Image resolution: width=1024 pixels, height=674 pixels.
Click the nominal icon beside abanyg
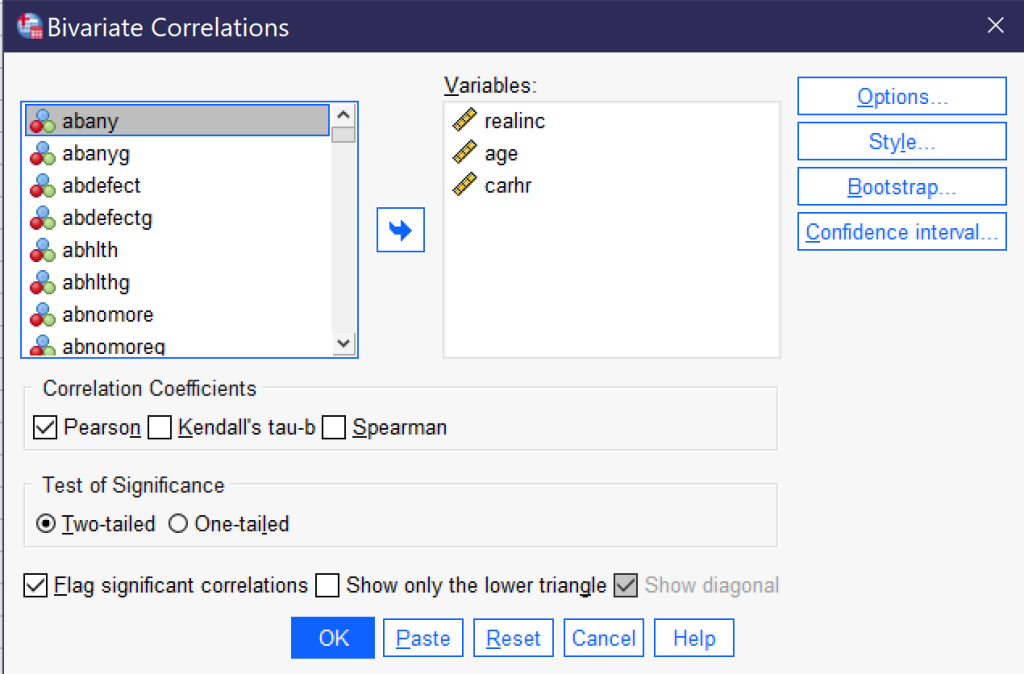pyautogui.click(x=42, y=153)
